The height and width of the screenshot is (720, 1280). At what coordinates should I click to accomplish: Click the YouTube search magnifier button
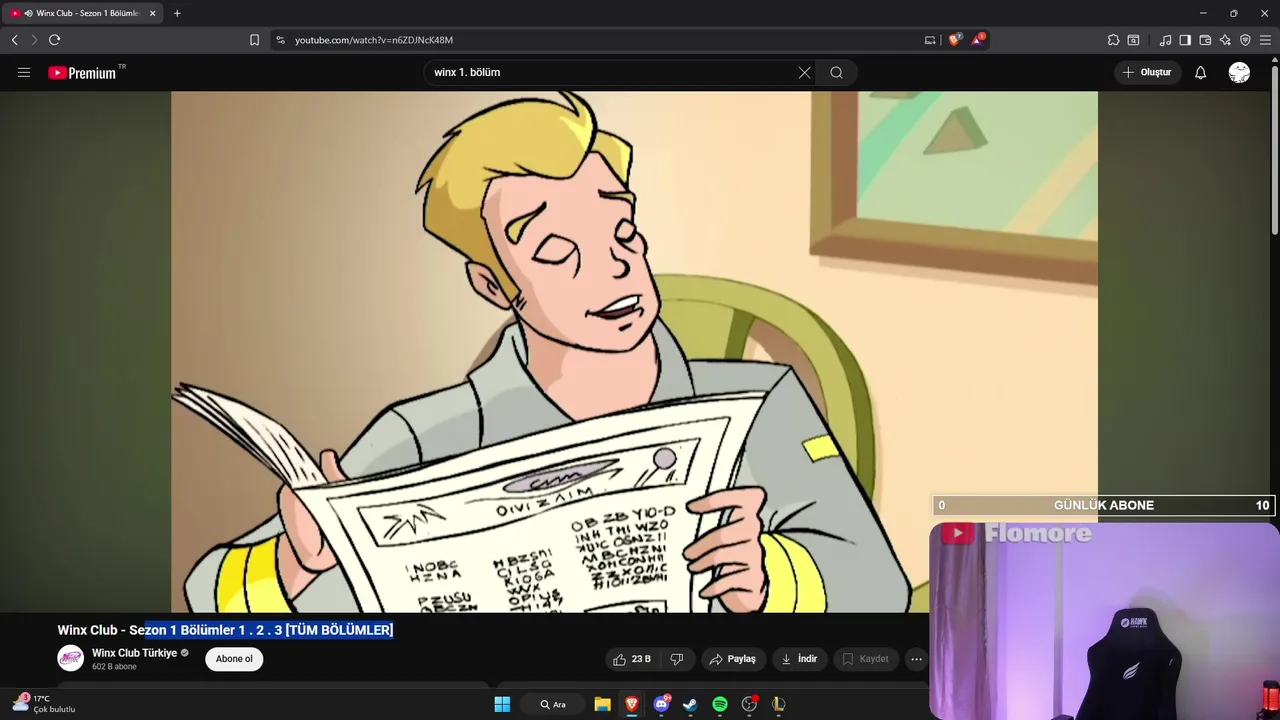[836, 72]
